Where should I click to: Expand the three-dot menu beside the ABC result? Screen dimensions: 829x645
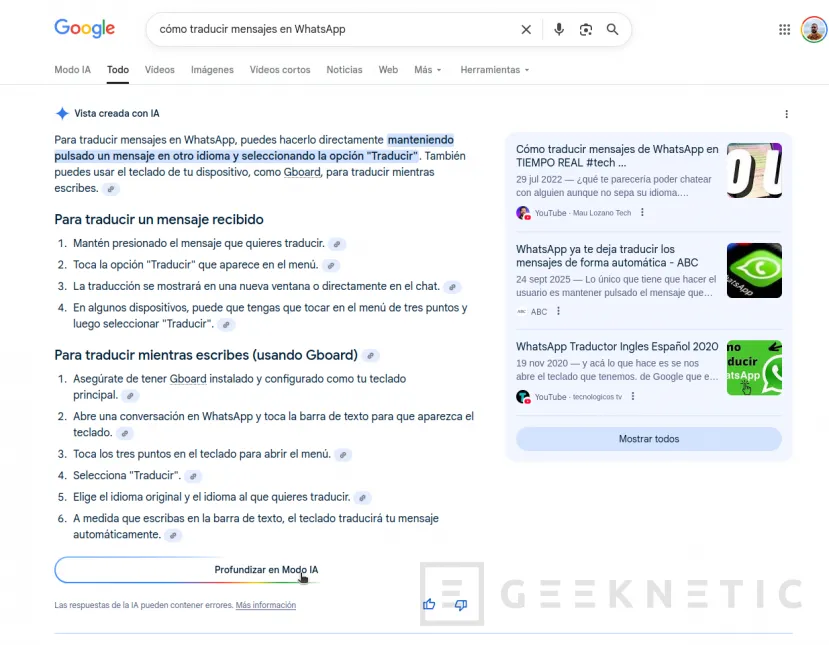click(x=558, y=311)
